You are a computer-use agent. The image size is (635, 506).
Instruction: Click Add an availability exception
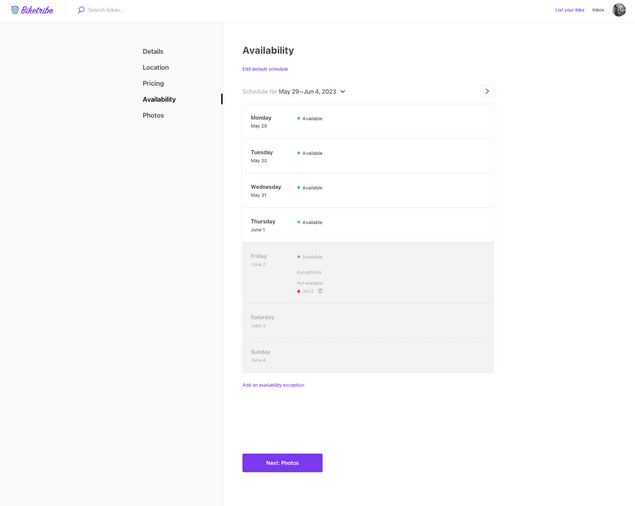[273, 385]
